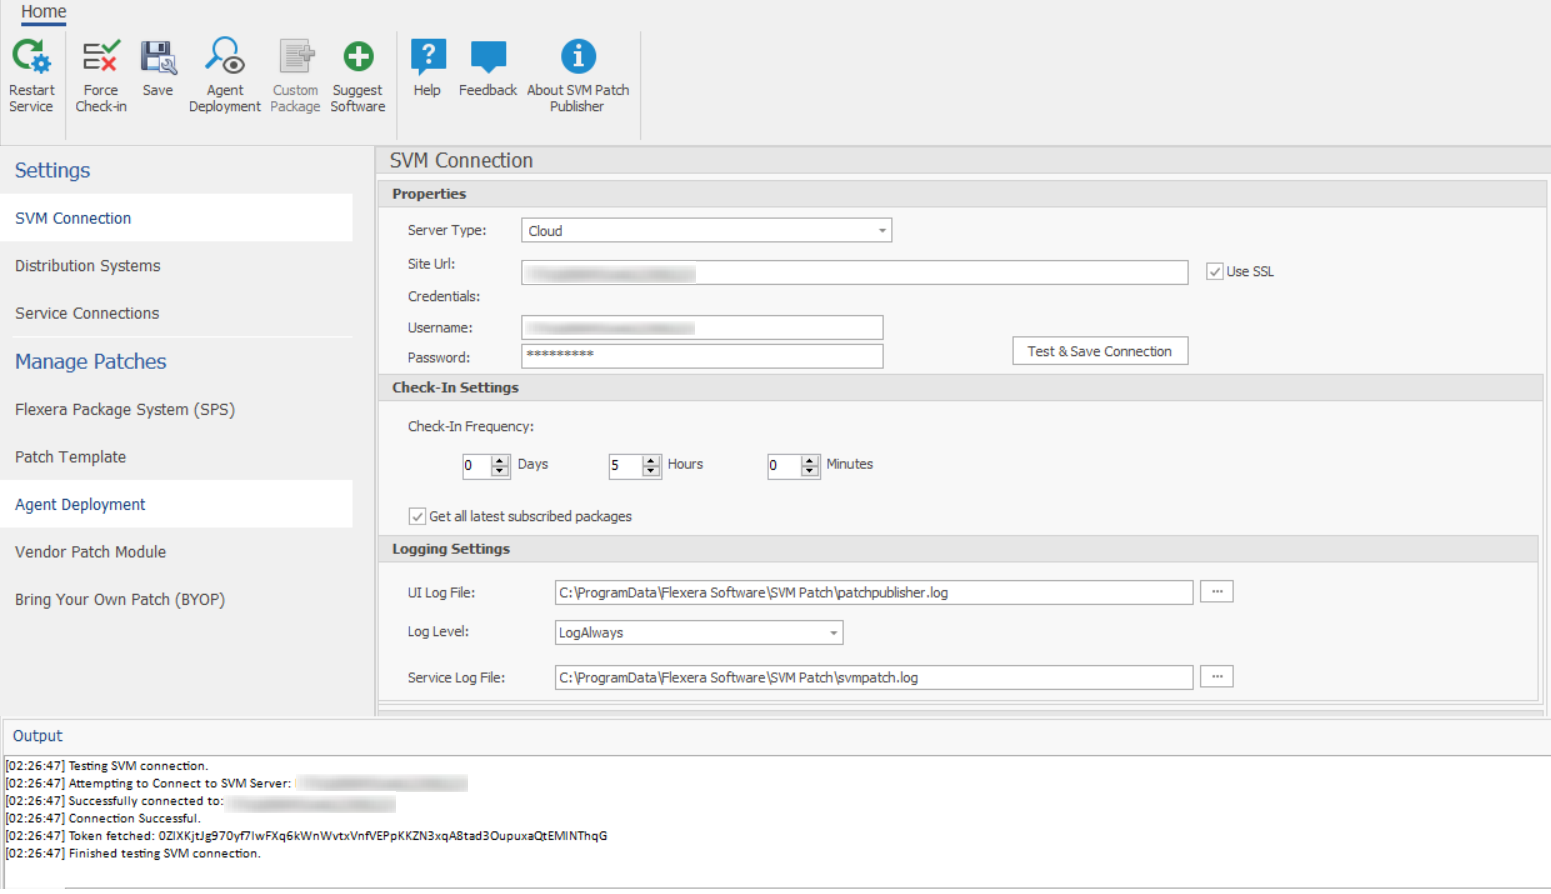Click the 'Testing SVM connection.' log line

click(x=107, y=766)
